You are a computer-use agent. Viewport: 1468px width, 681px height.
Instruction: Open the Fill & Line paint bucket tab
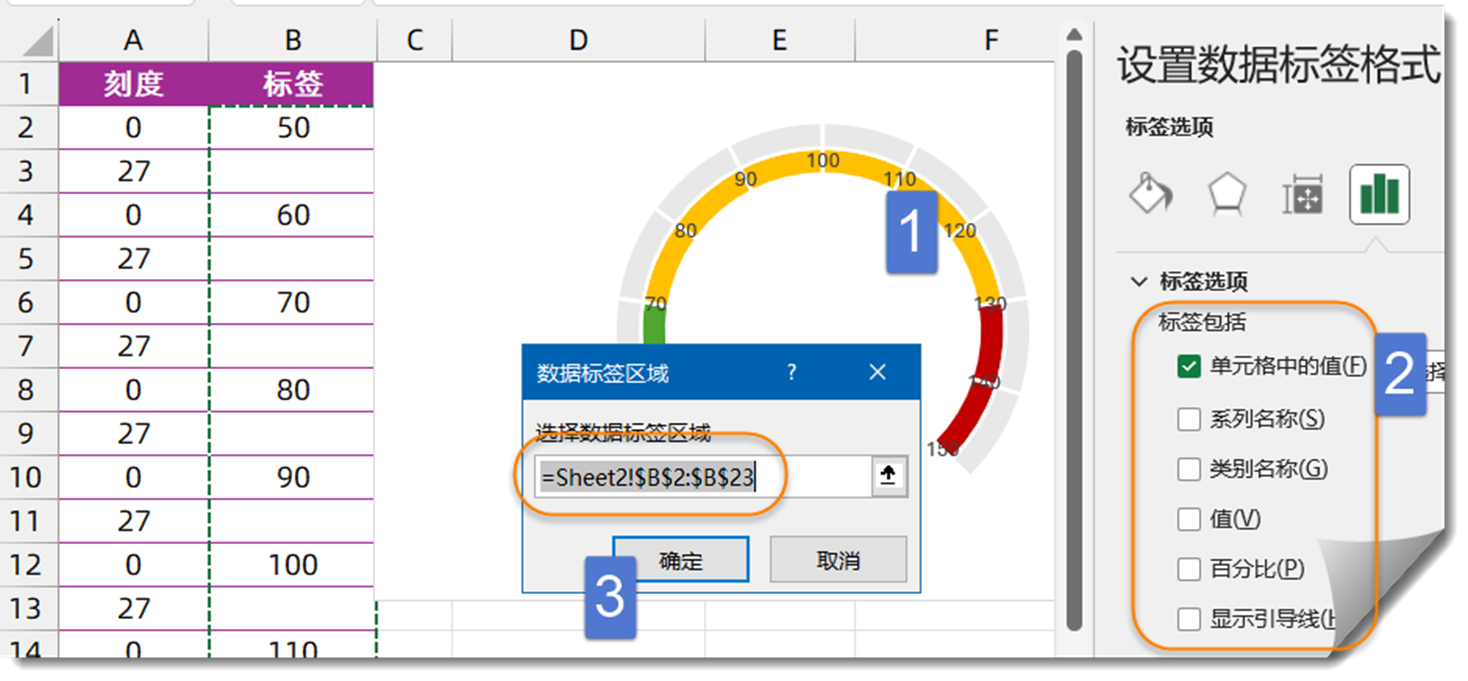(1151, 194)
